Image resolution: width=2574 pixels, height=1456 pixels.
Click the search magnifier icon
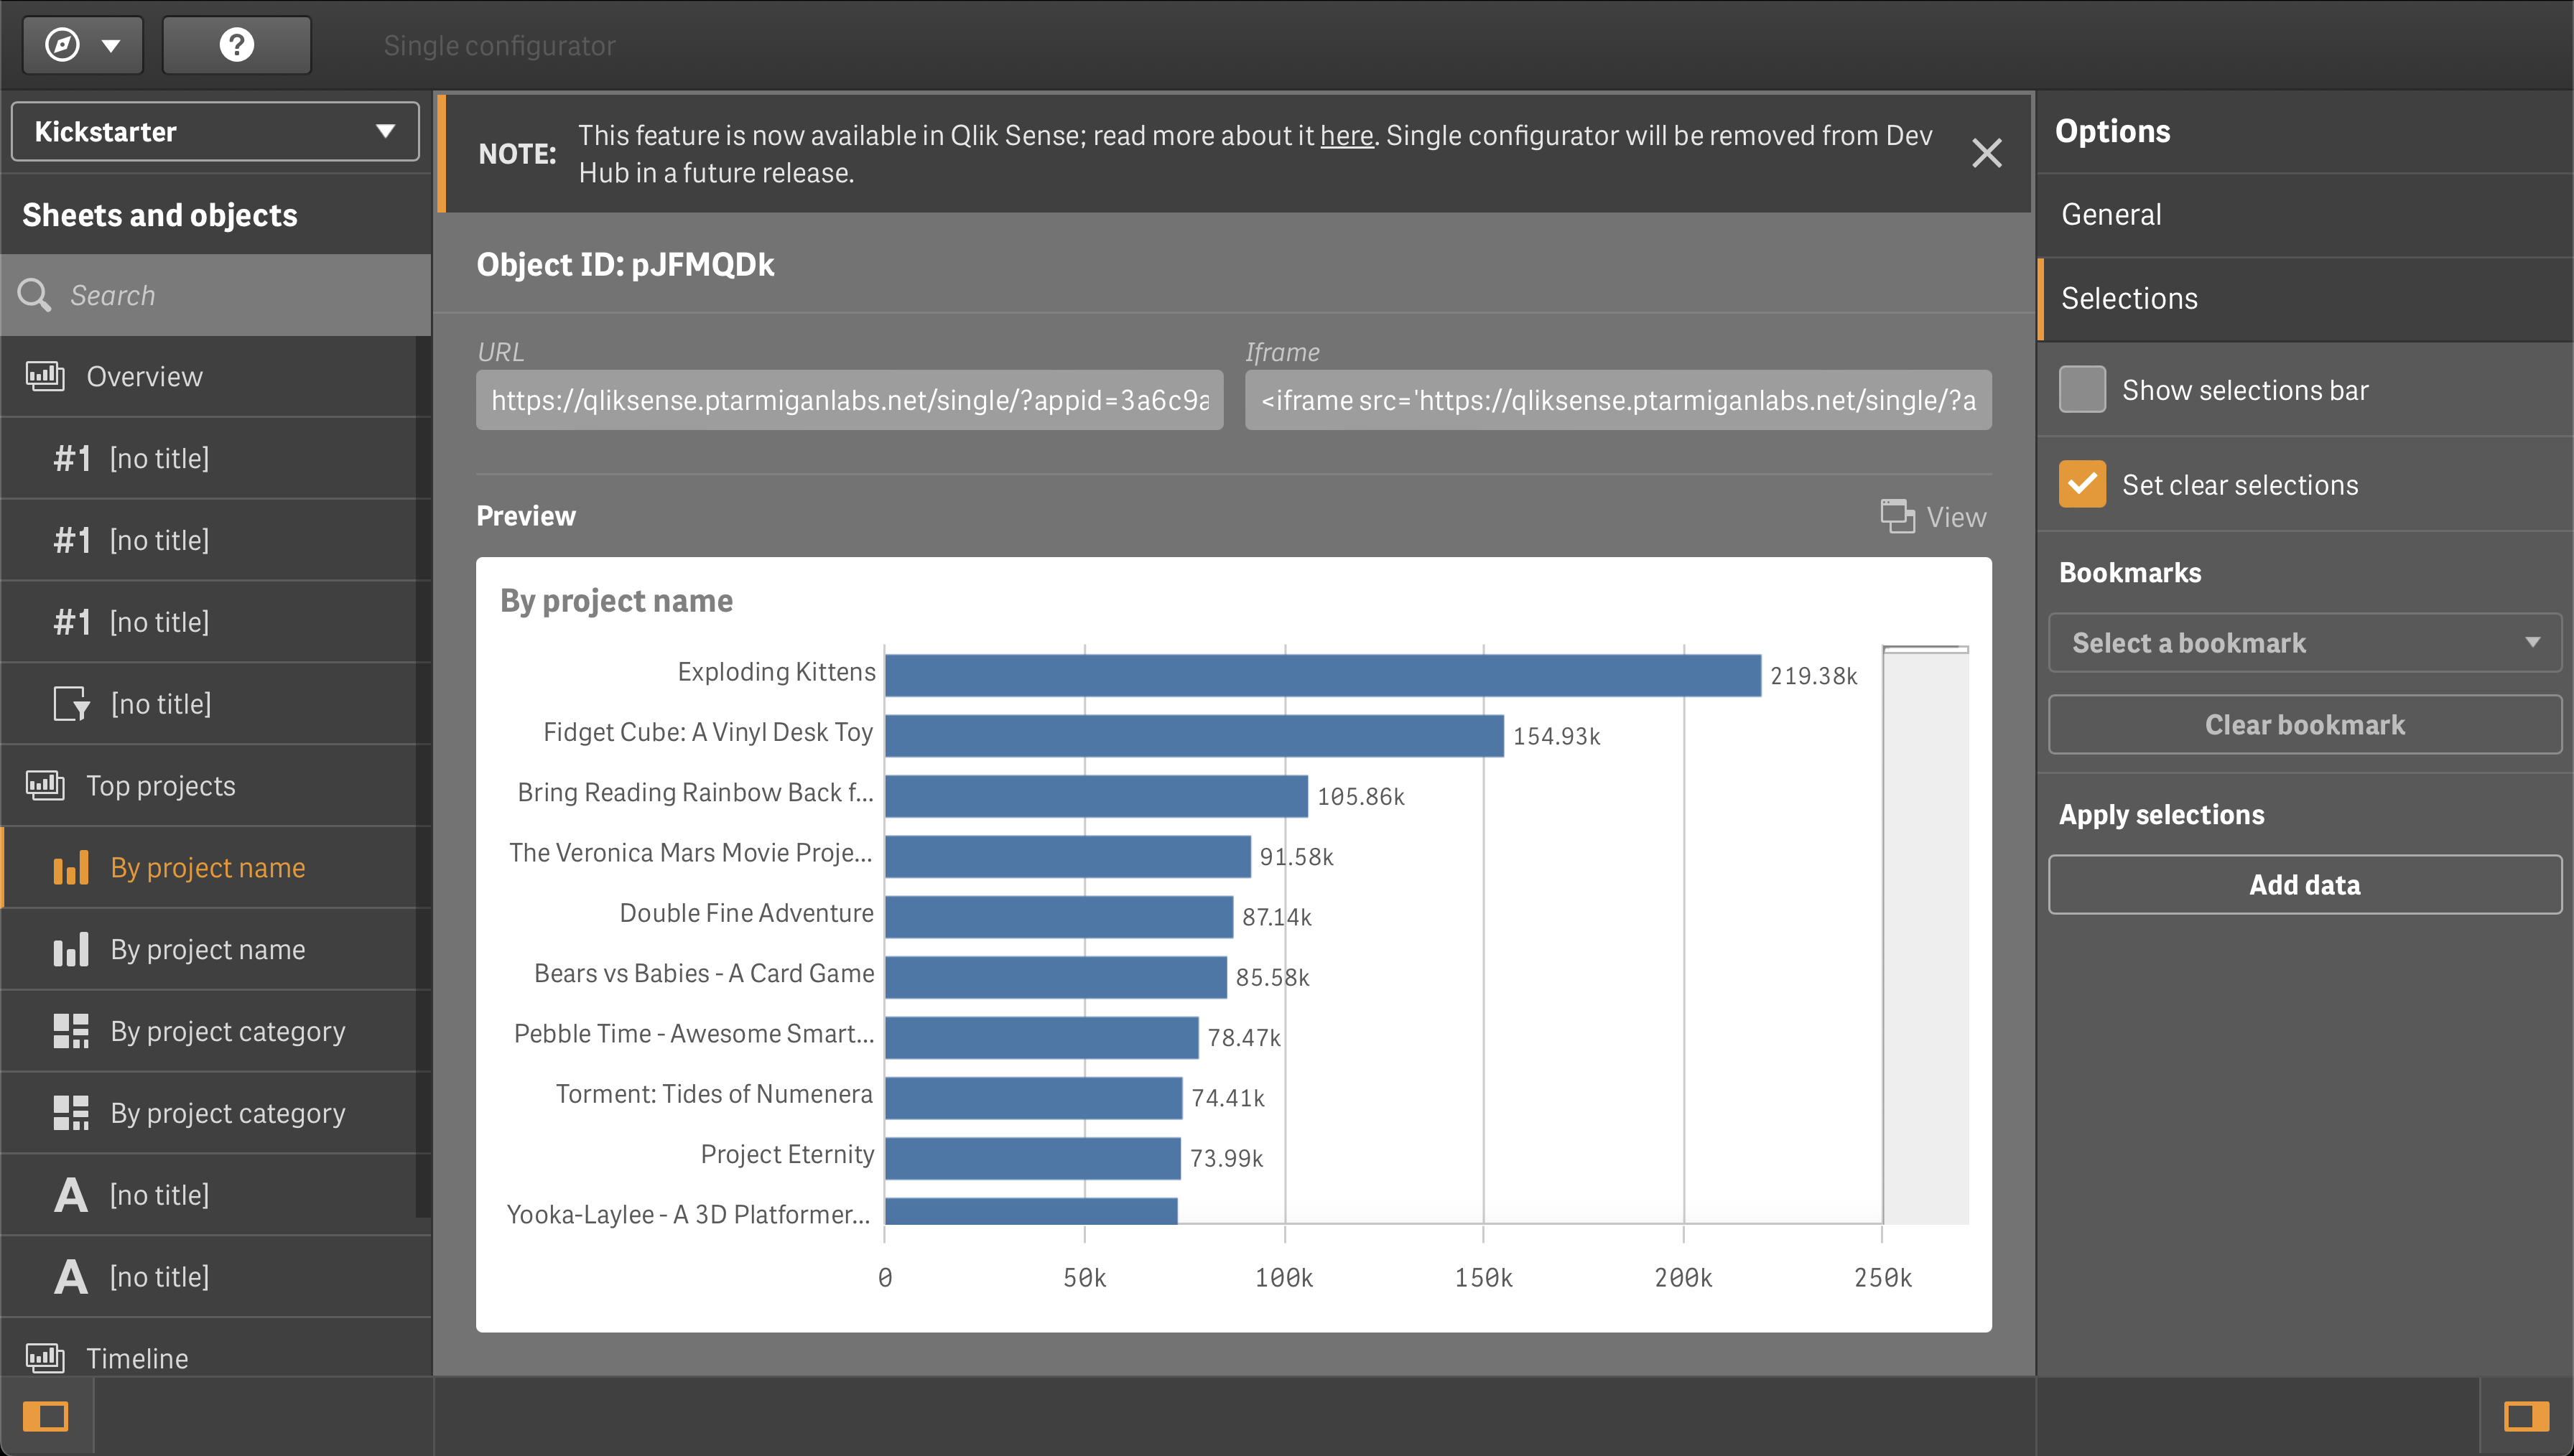tap(34, 295)
